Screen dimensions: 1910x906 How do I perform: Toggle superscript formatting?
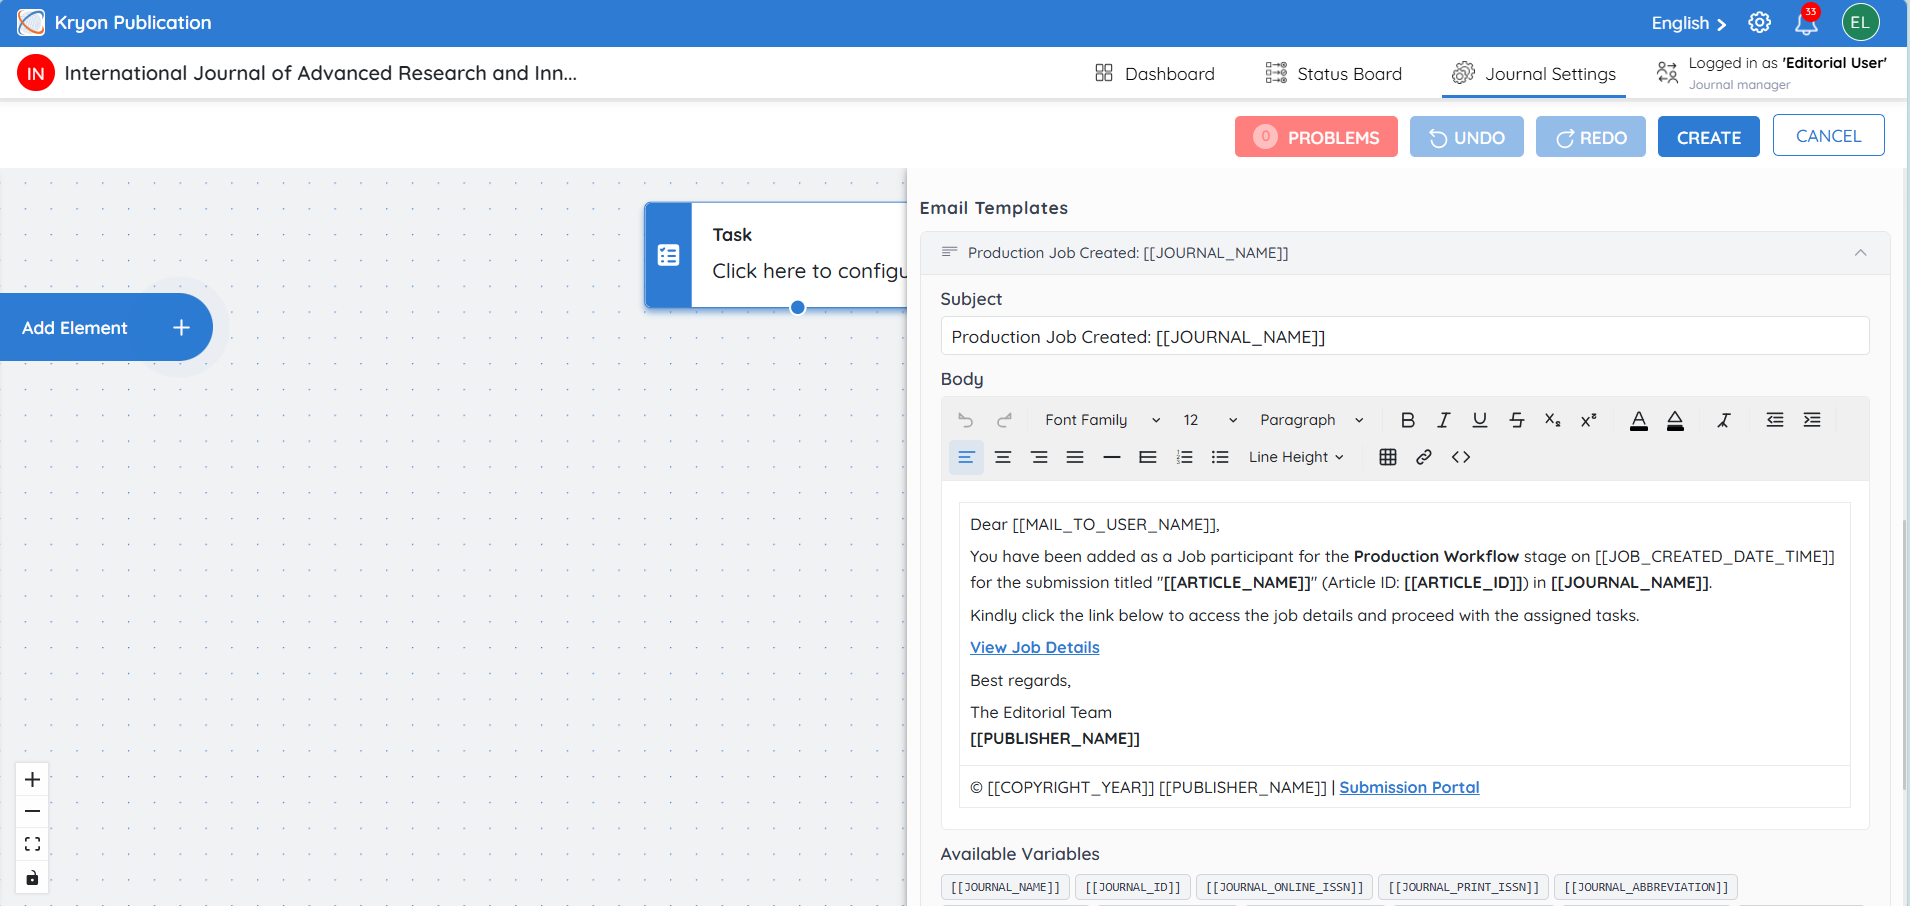1588,420
